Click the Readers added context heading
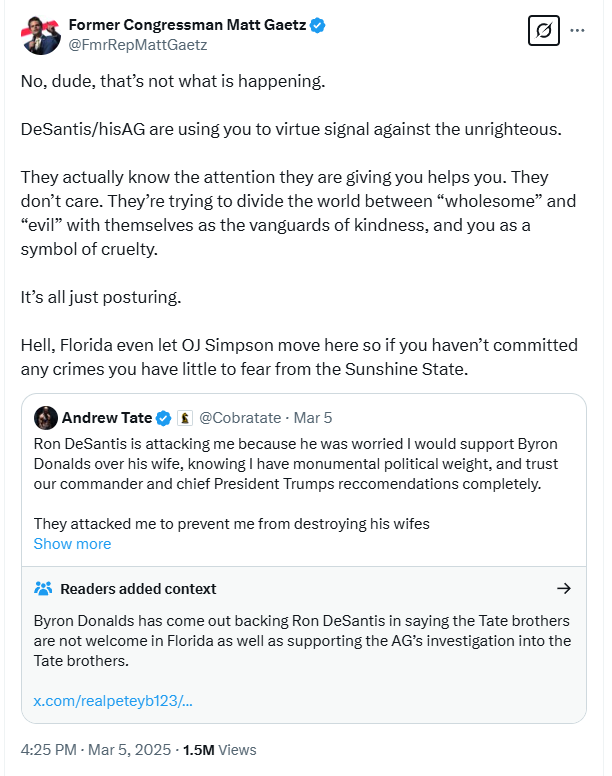This screenshot has width=612, height=776. coord(138,588)
